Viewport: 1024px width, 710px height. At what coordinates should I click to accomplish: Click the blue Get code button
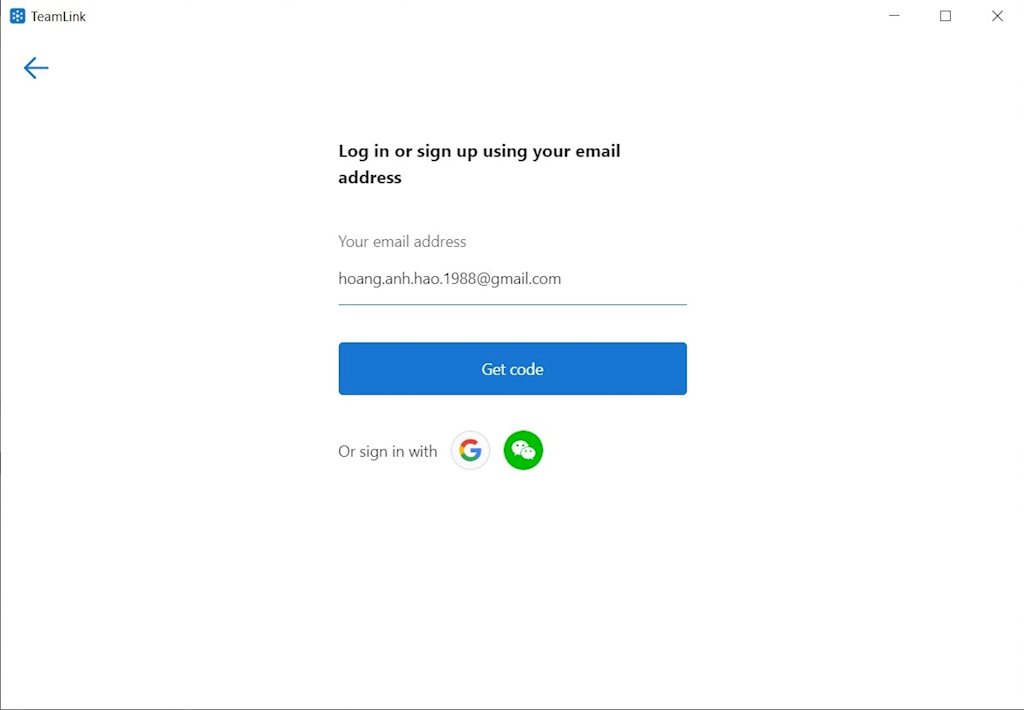coord(513,368)
